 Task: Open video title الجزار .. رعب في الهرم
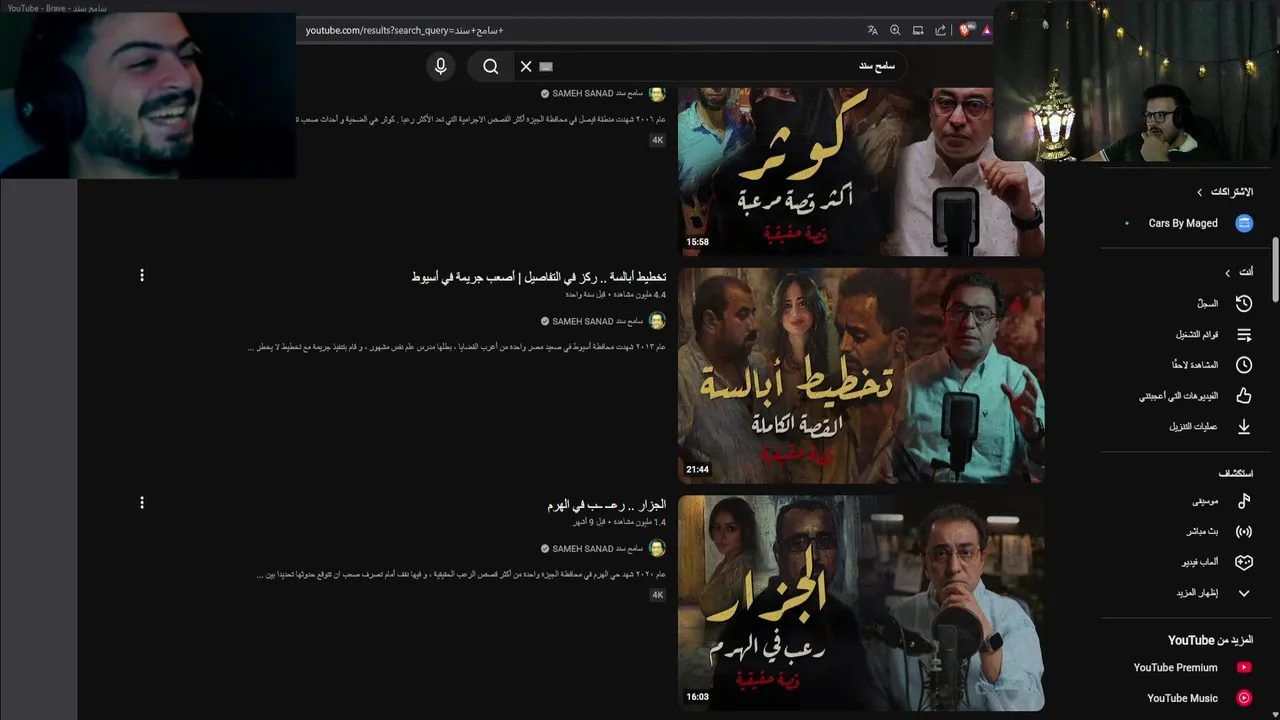point(606,505)
